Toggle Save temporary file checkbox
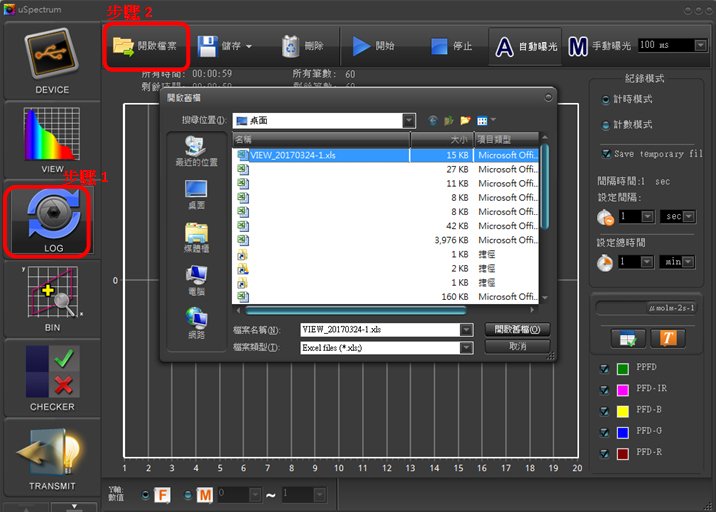The width and height of the screenshot is (716, 512). [606, 153]
